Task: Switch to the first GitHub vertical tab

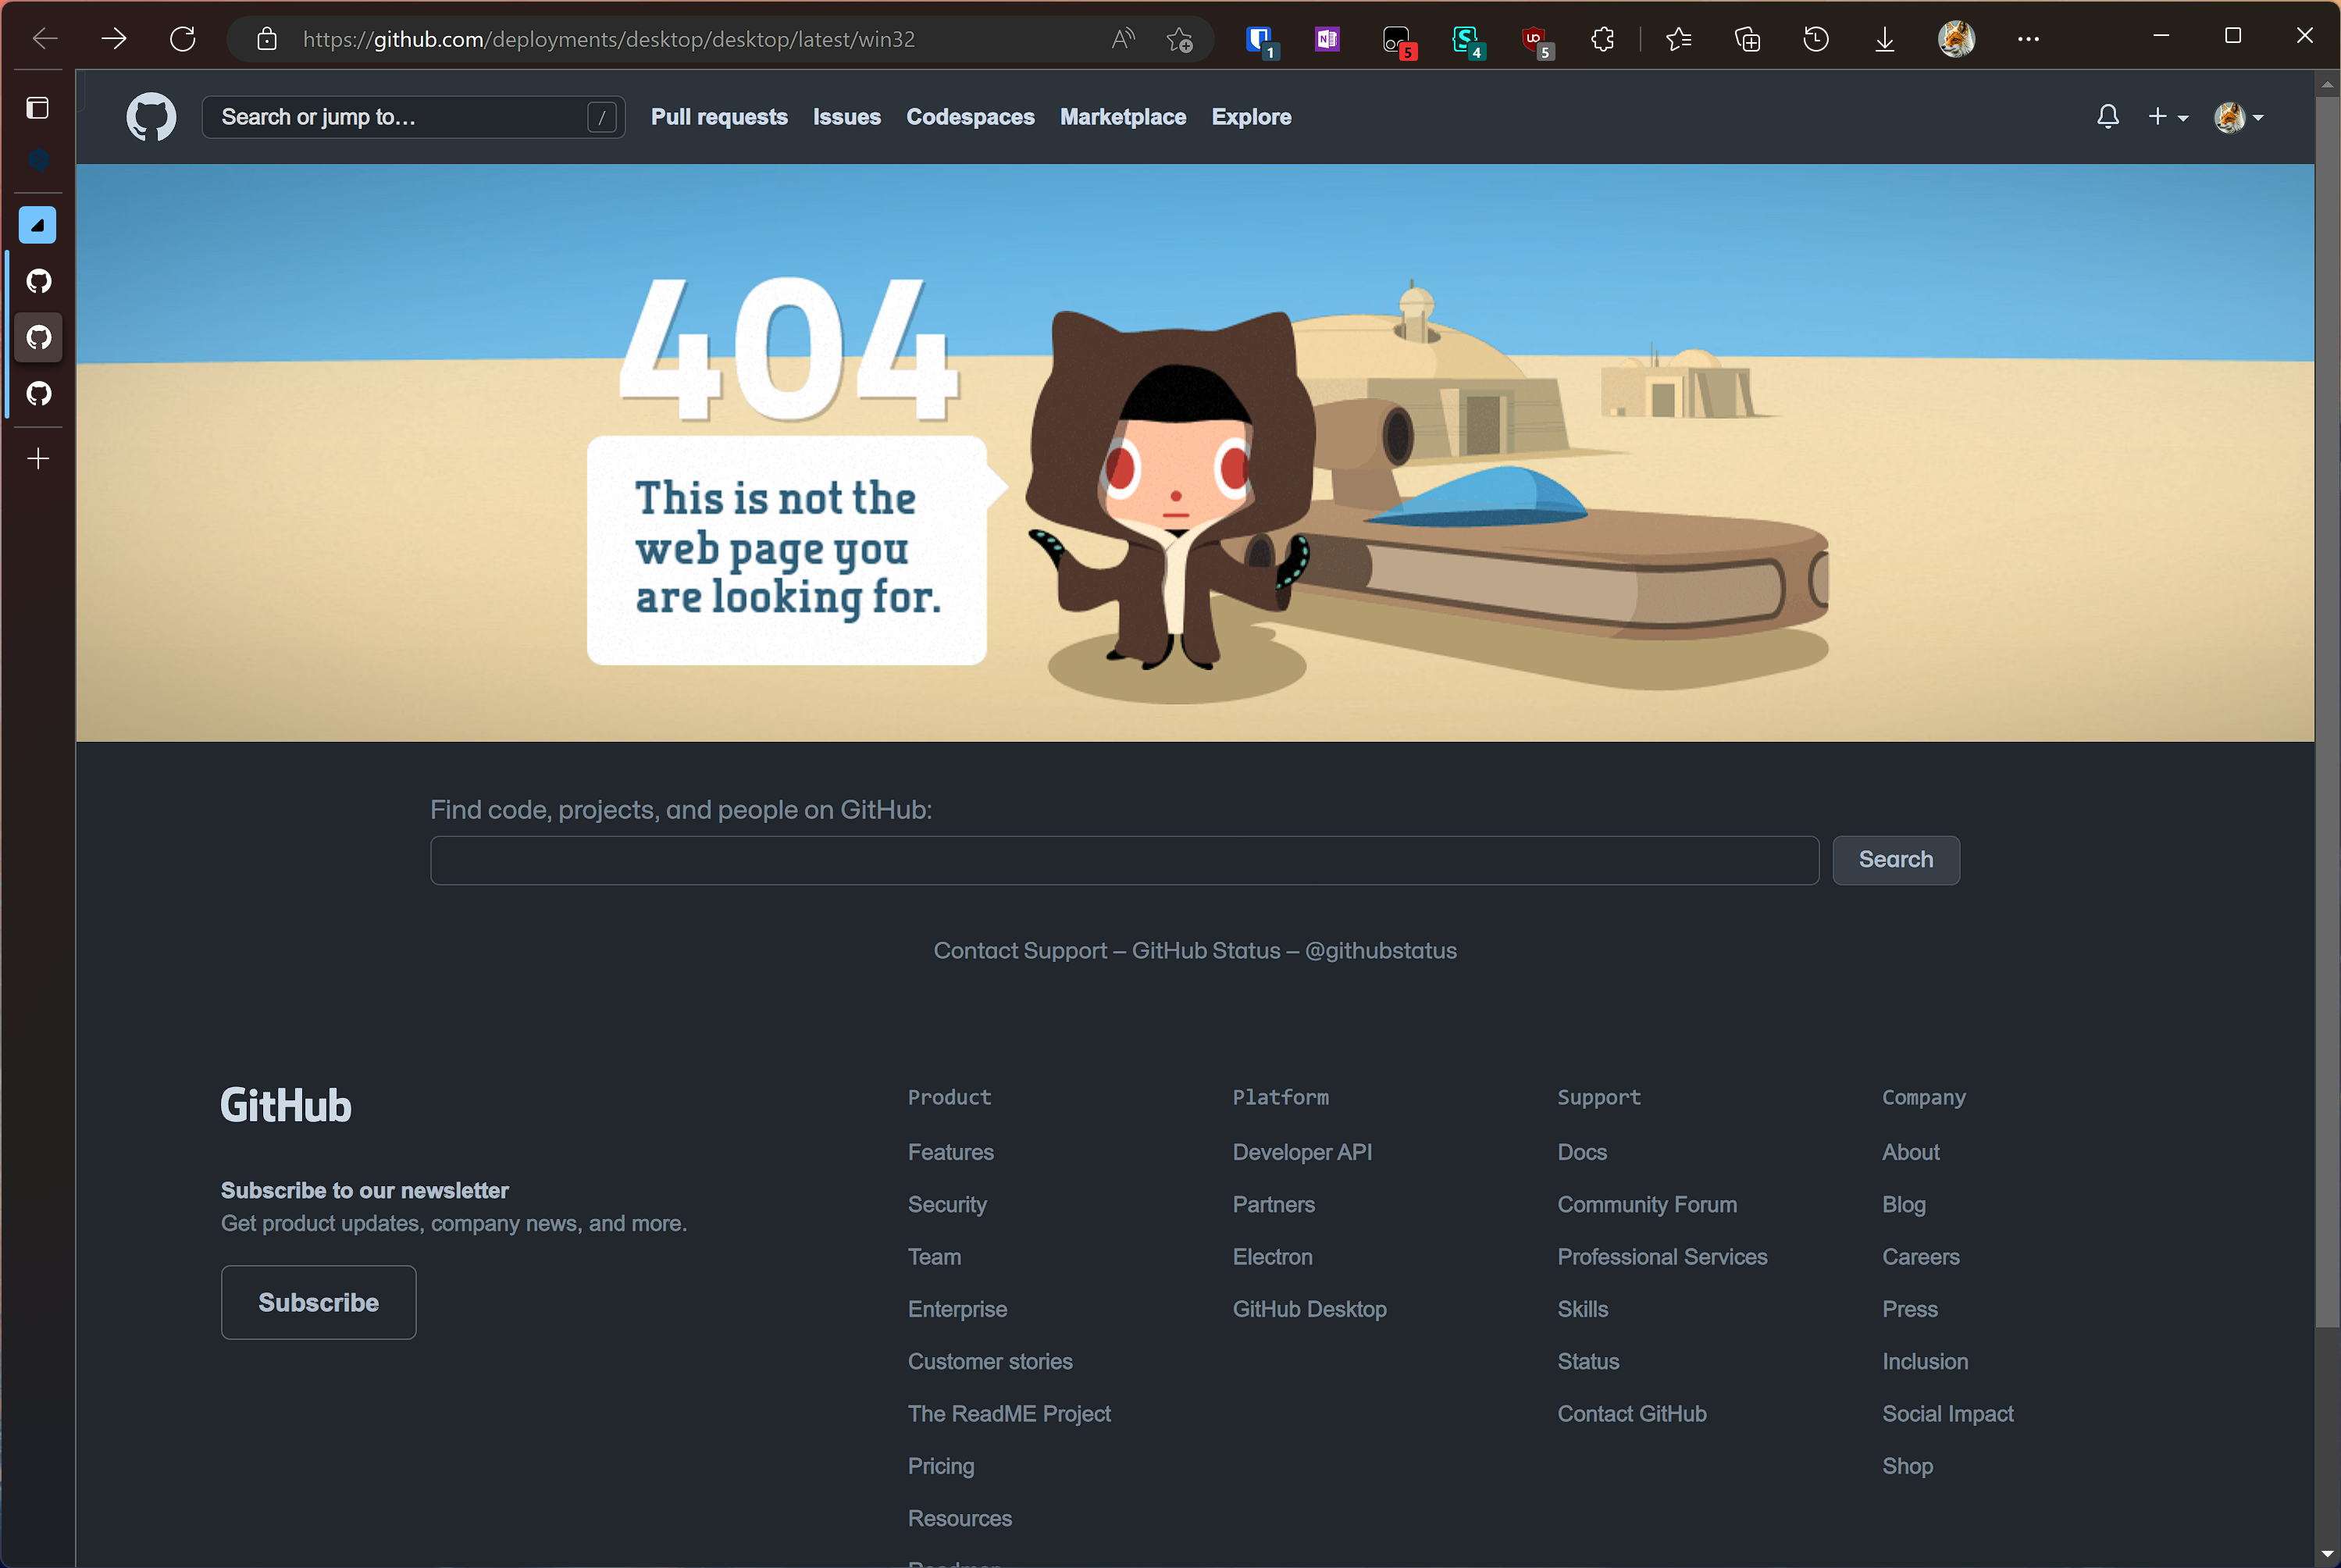Action: pos(39,281)
